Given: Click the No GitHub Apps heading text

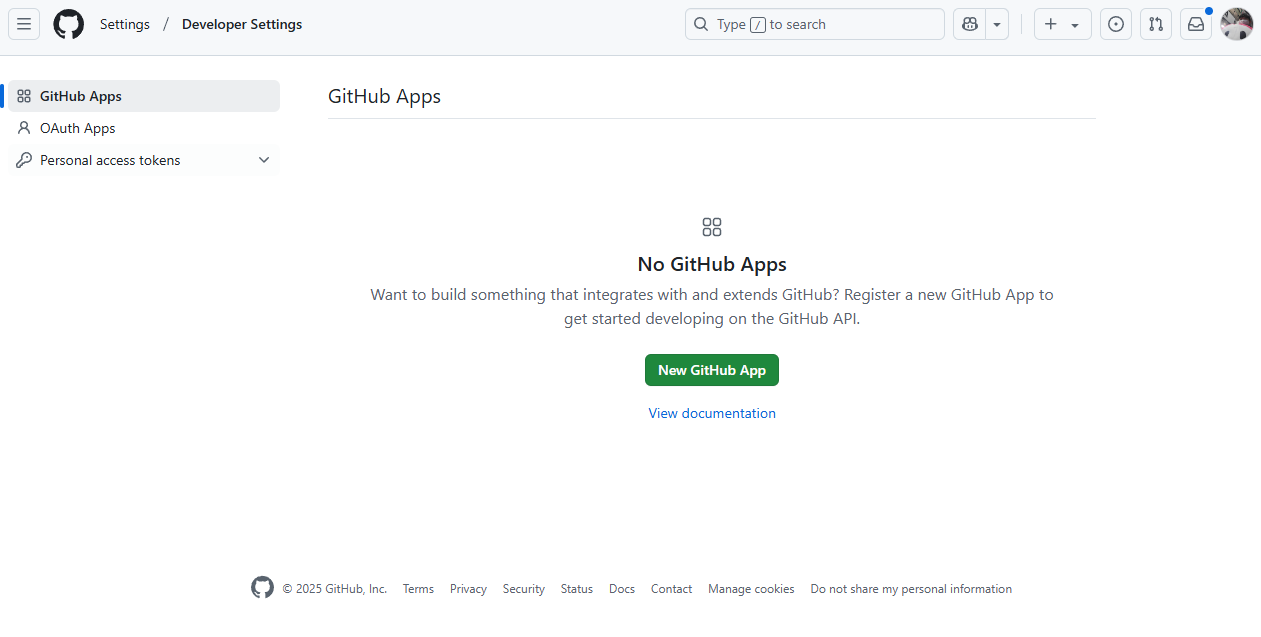Looking at the screenshot, I should pyautogui.click(x=712, y=264).
